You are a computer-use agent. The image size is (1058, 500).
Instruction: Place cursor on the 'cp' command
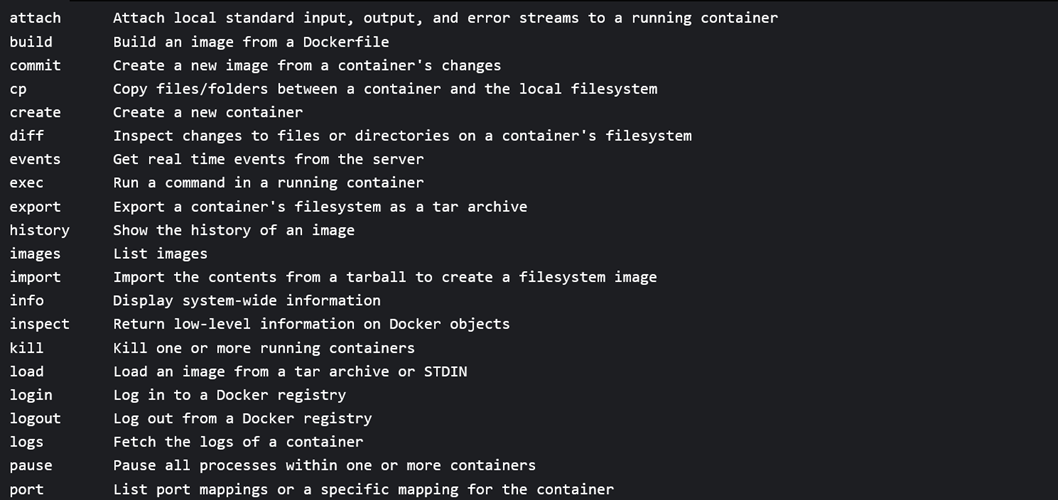(18, 89)
